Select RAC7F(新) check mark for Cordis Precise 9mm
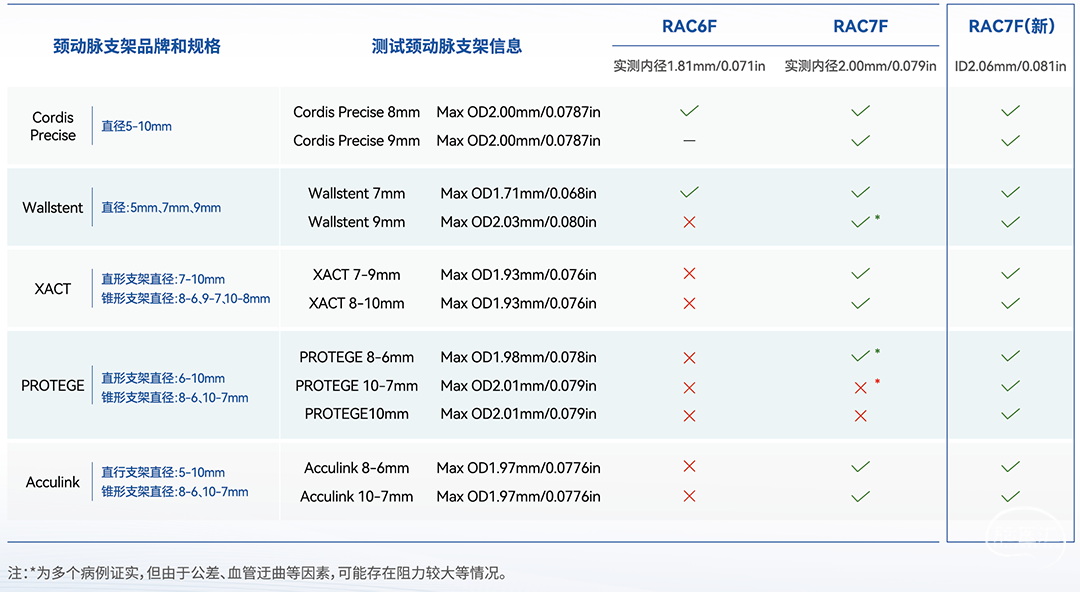 [x=1010, y=141]
